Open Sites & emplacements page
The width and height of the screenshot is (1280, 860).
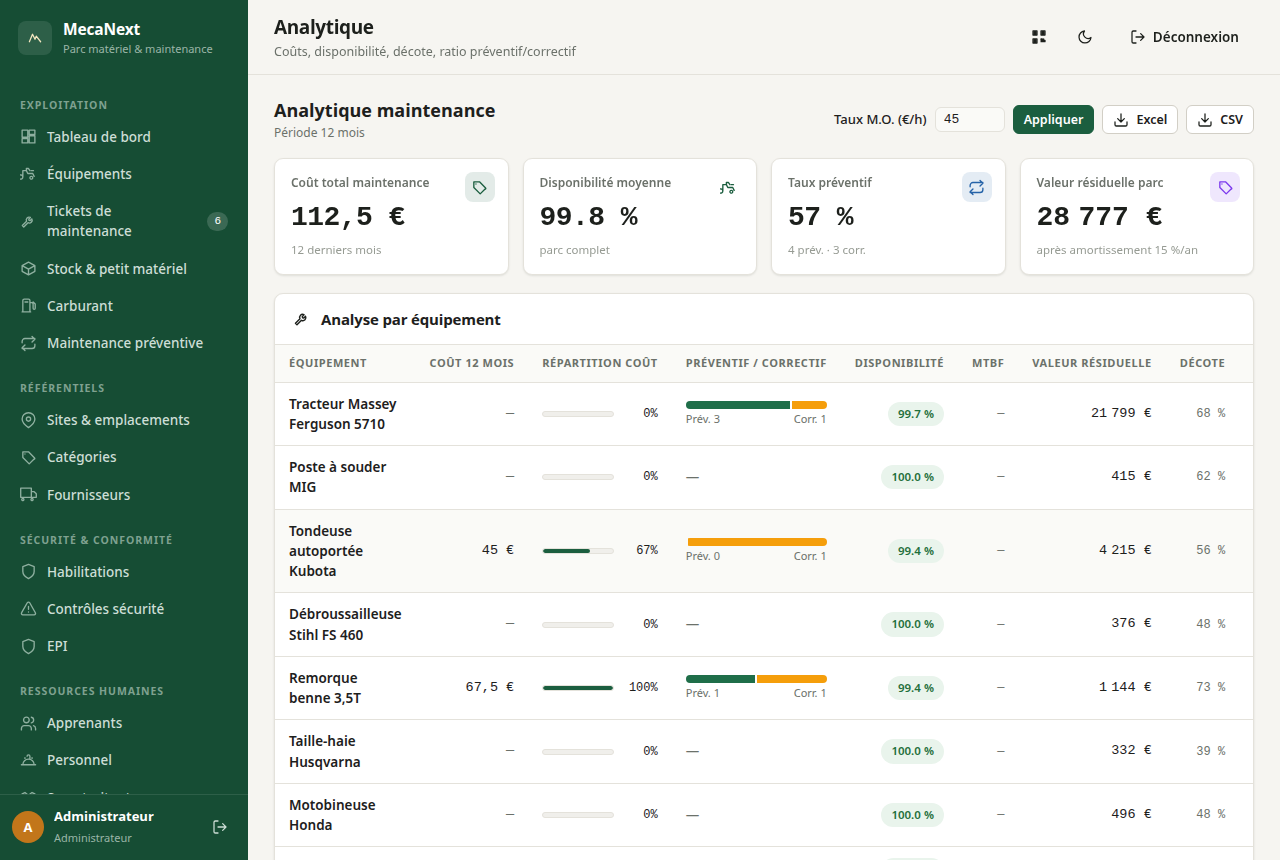coord(124,420)
